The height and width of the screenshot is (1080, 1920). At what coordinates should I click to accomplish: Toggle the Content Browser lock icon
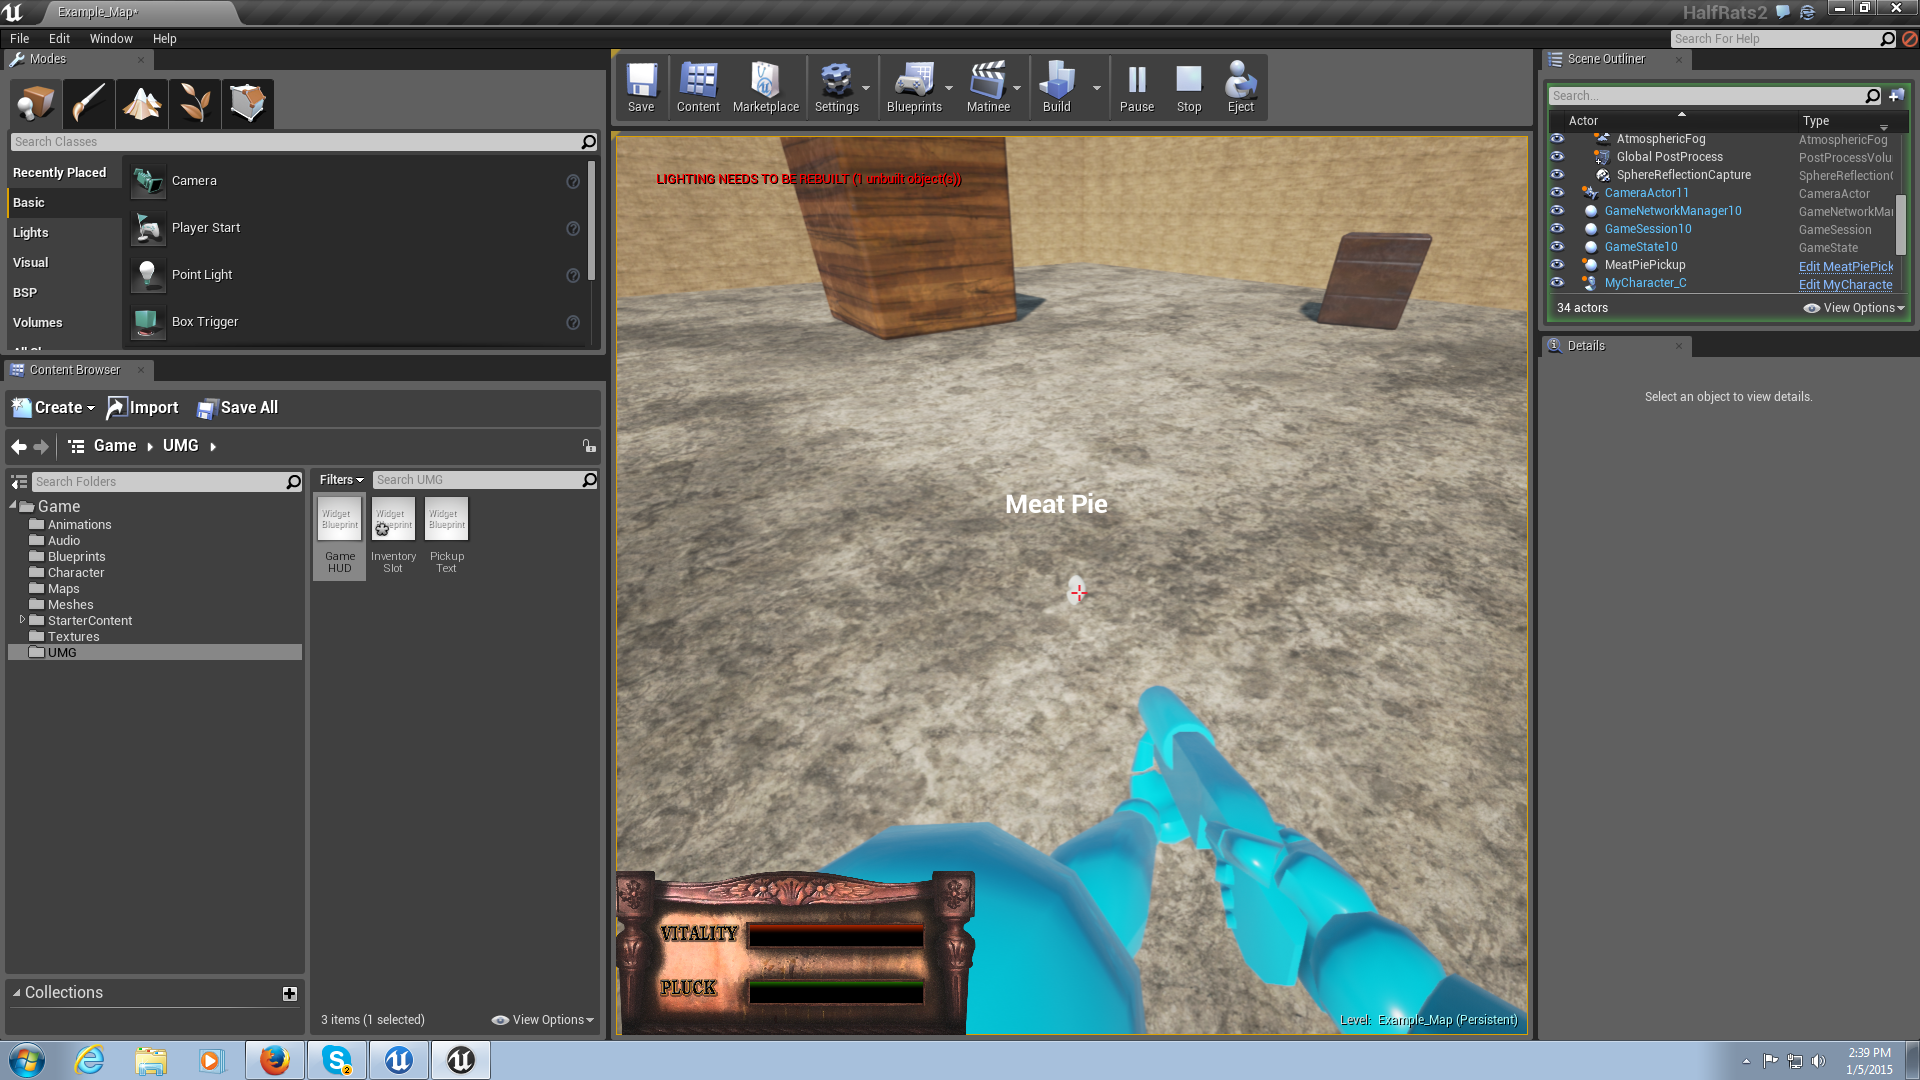click(x=589, y=446)
